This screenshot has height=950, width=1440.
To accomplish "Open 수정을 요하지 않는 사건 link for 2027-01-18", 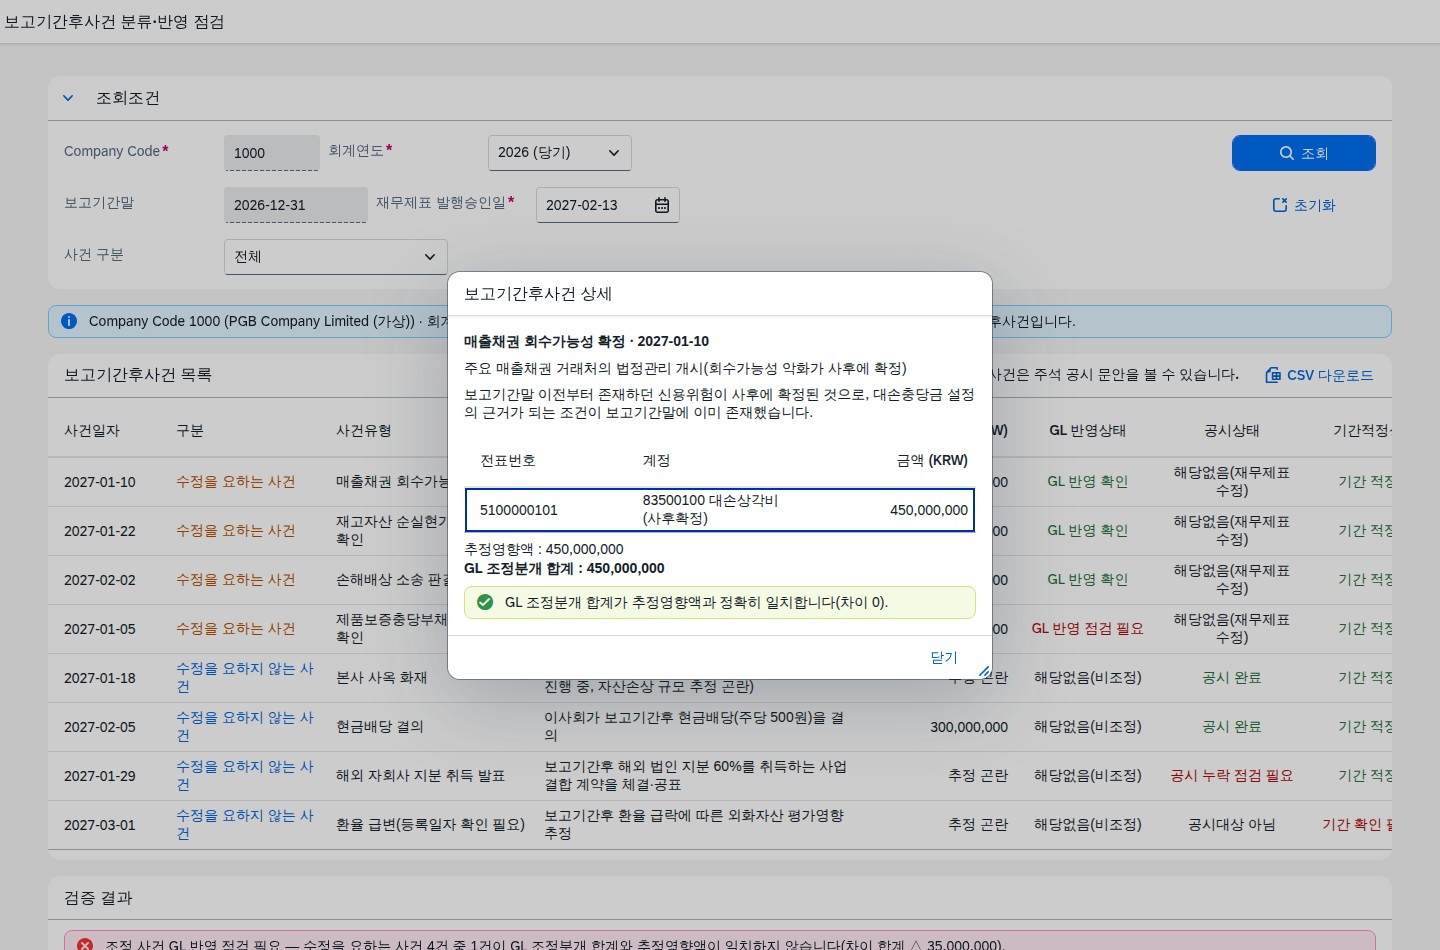I will pos(245,678).
